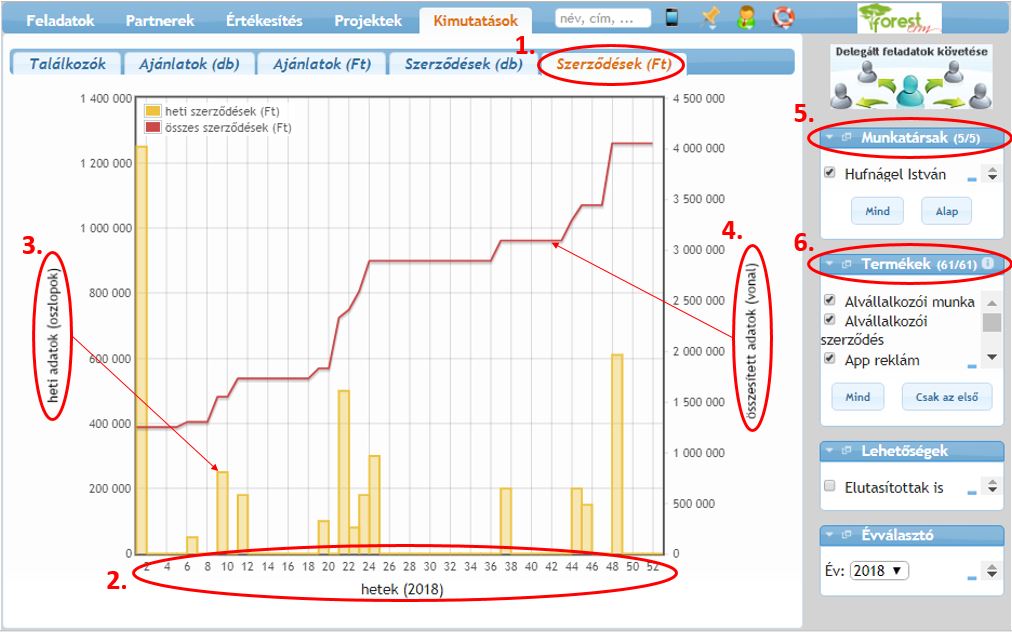Image resolution: width=1012 pixels, height=632 pixels.
Task: Toggle the Alvállalkozói munka checkbox
Action: [830, 300]
